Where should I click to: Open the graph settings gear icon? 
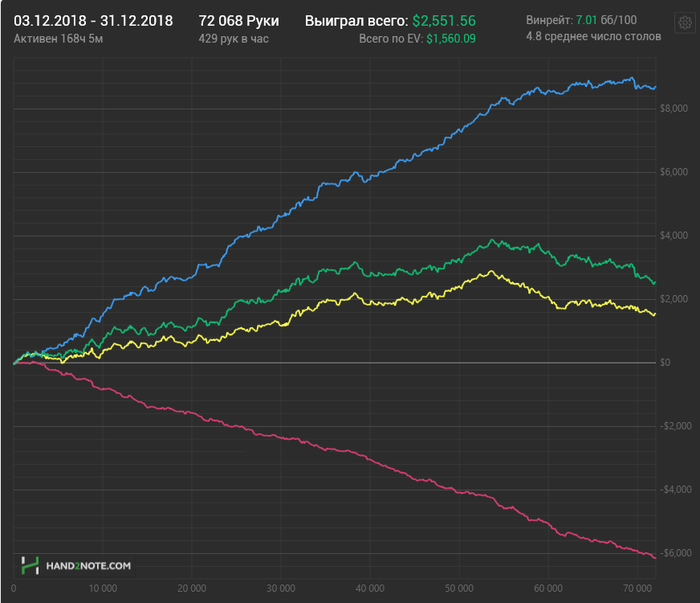pos(685,22)
